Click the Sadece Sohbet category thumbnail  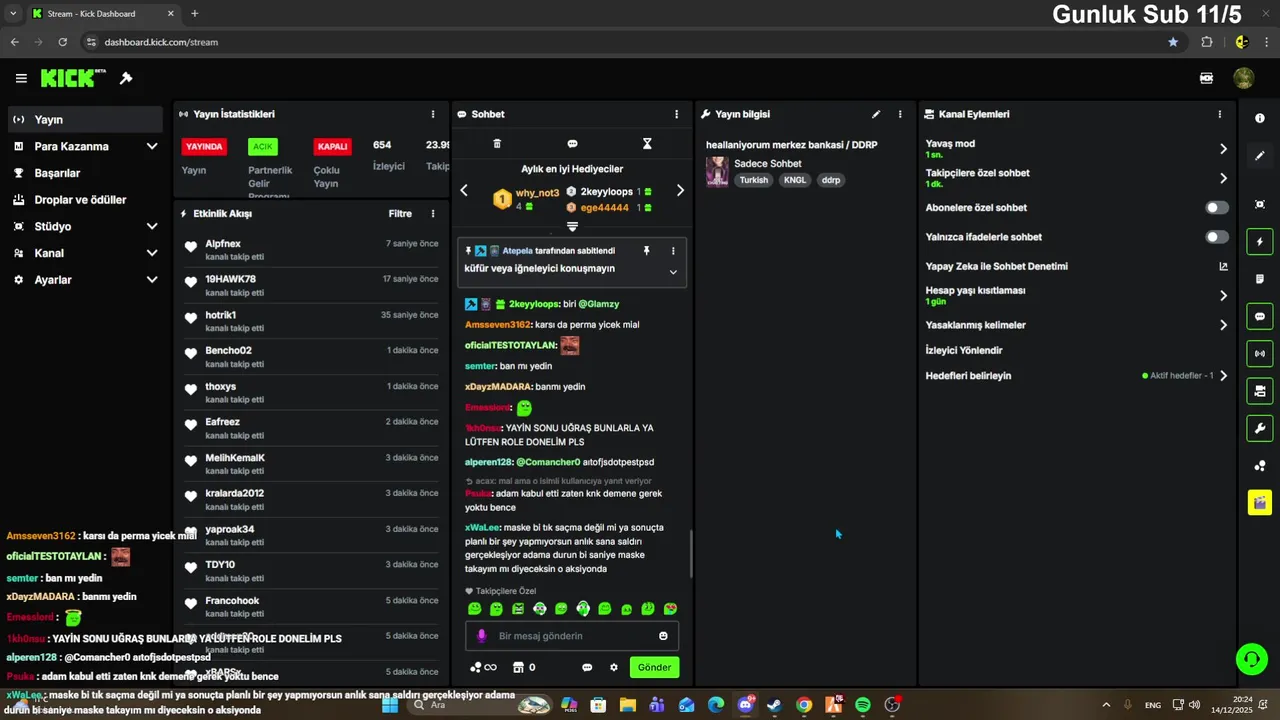coord(717,172)
